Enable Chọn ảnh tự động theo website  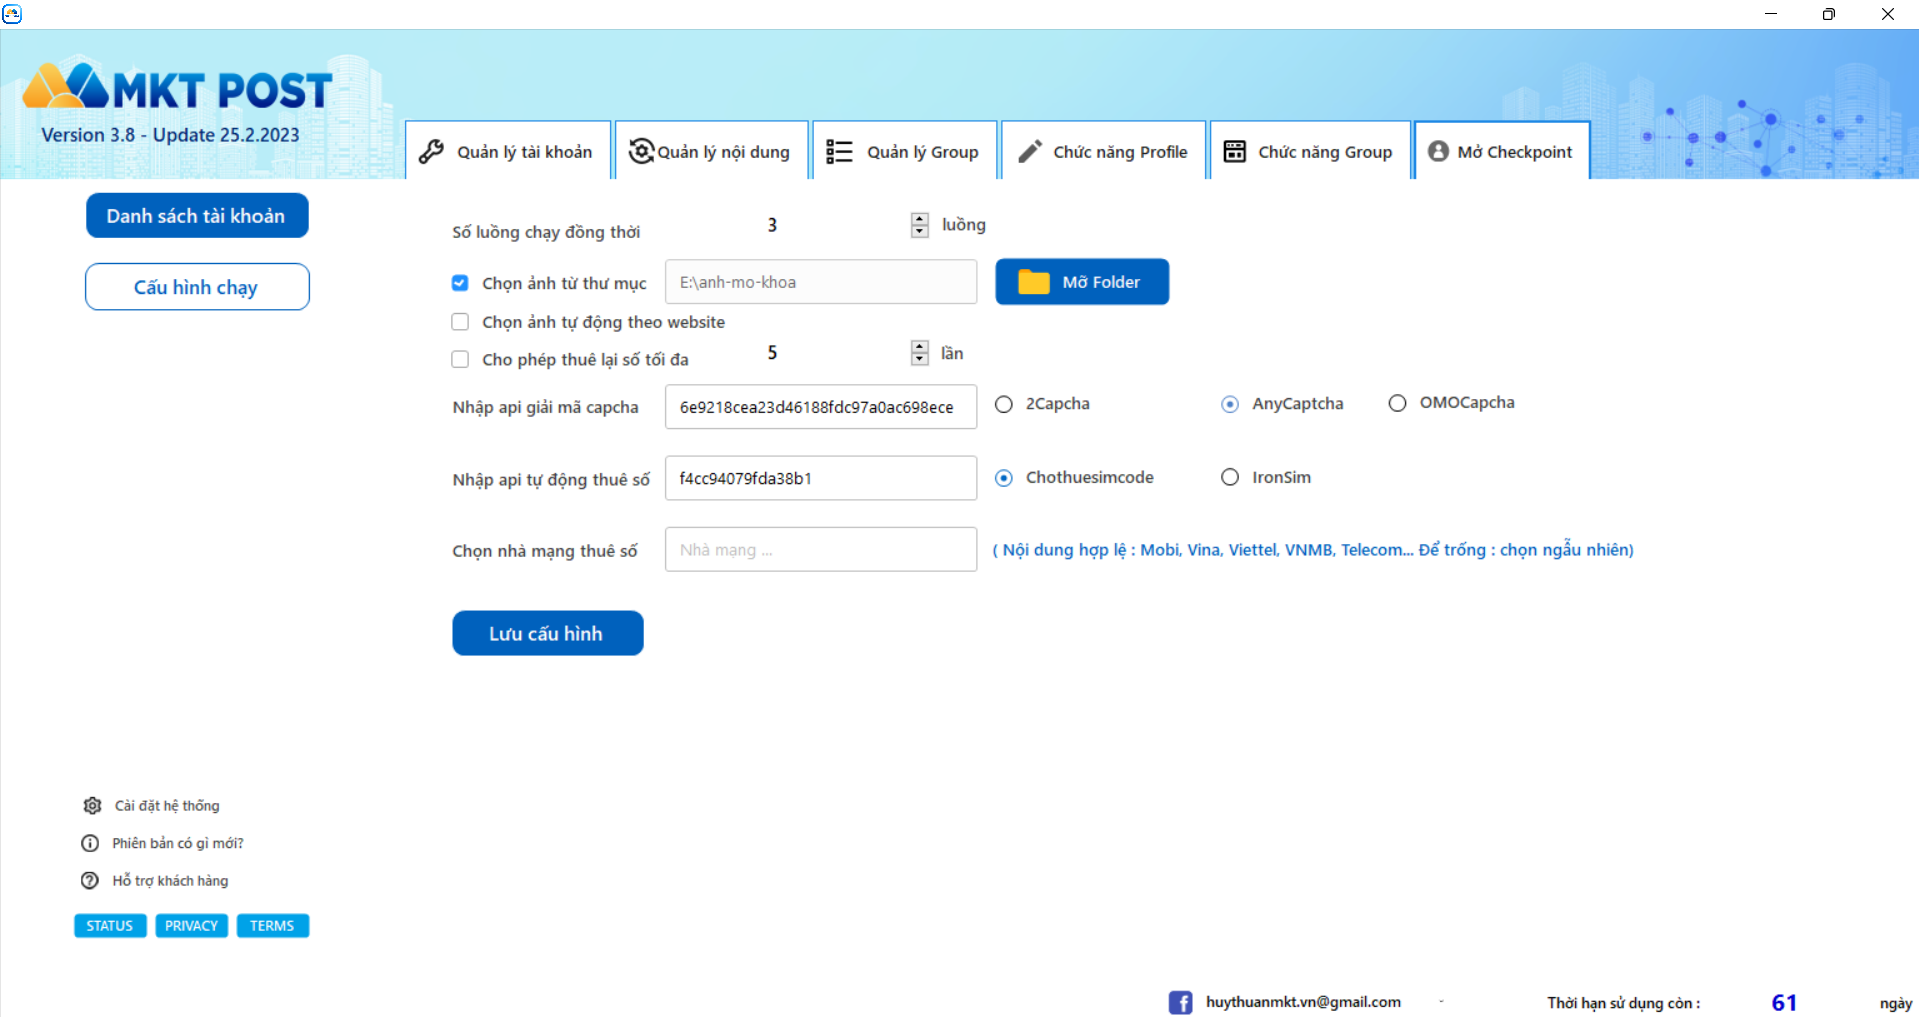tap(460, 322)
